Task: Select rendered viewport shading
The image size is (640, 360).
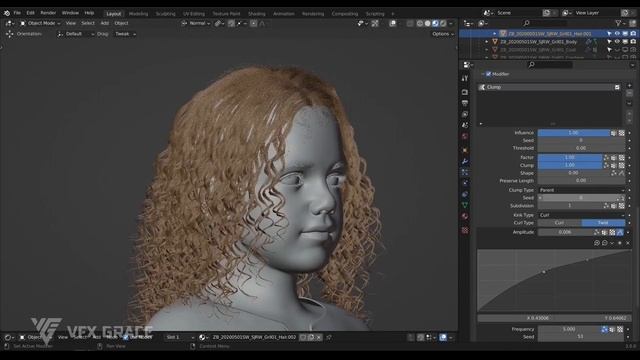Action: click(x=443, y=23)
